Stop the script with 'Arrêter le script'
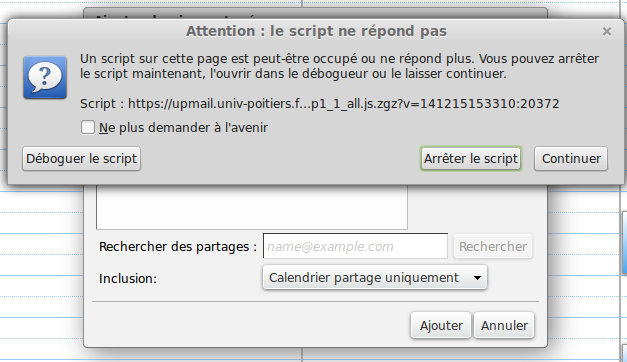The image size is (627, 362). pos(471,159)
